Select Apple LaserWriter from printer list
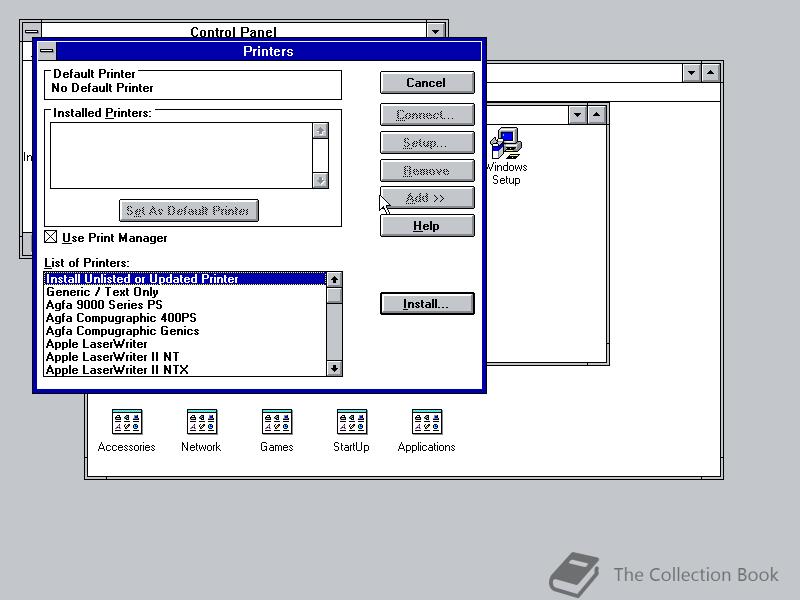 coord(120,345)
